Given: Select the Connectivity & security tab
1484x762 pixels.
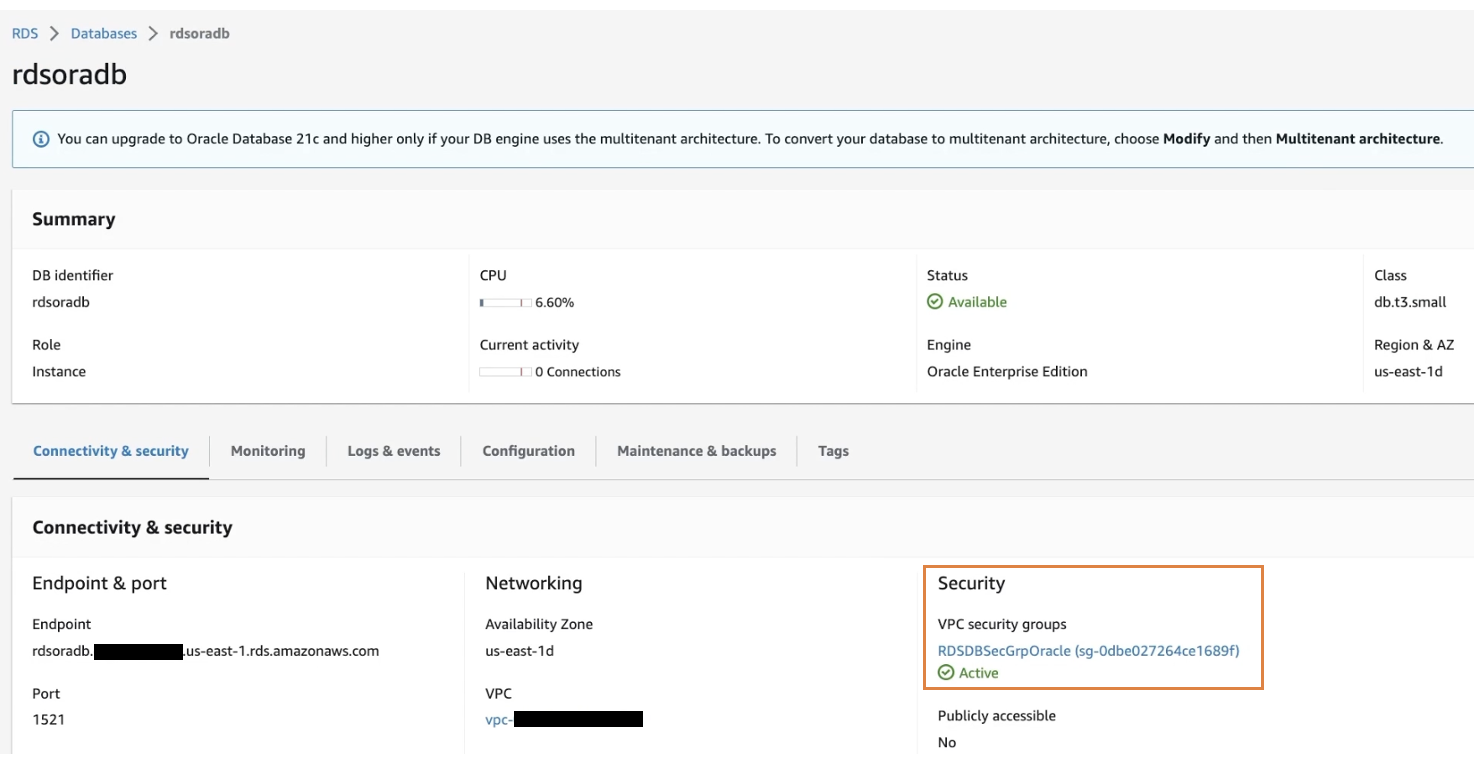Looking at the screenshot, I should point(111,451).
